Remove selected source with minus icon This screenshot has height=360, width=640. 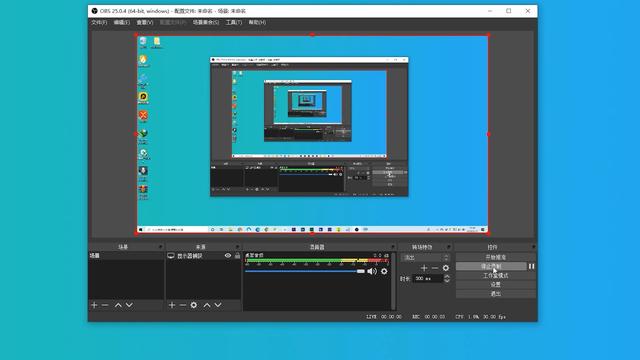pos(183,305)
